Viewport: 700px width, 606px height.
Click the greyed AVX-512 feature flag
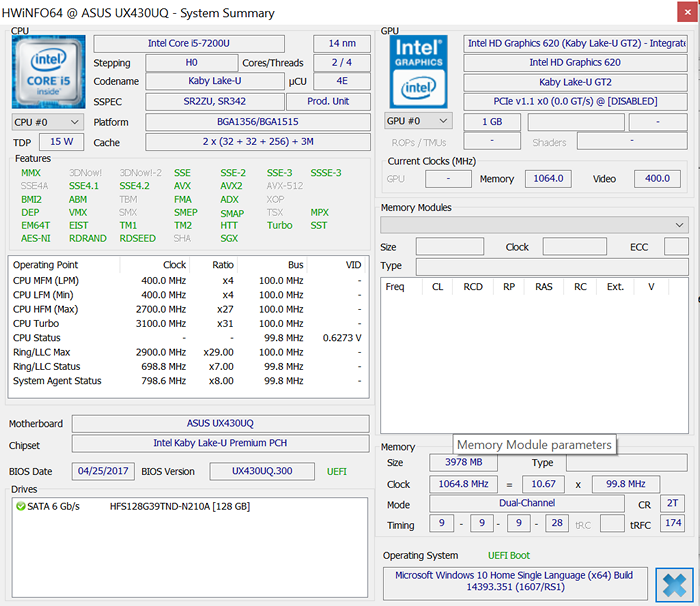[x=285, y=186]
